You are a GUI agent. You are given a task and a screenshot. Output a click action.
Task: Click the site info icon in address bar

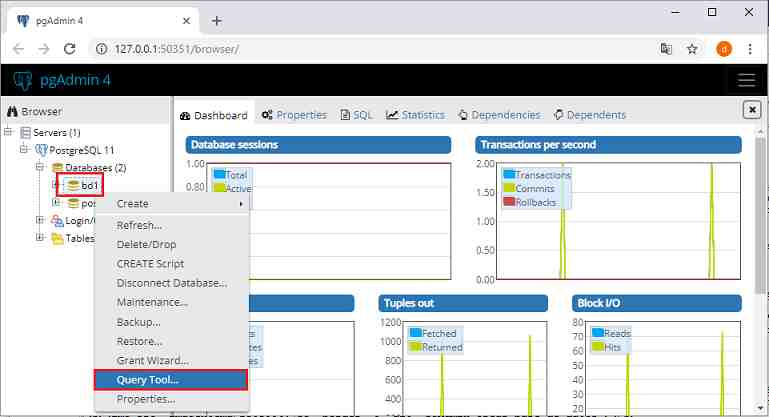(102, 49)
